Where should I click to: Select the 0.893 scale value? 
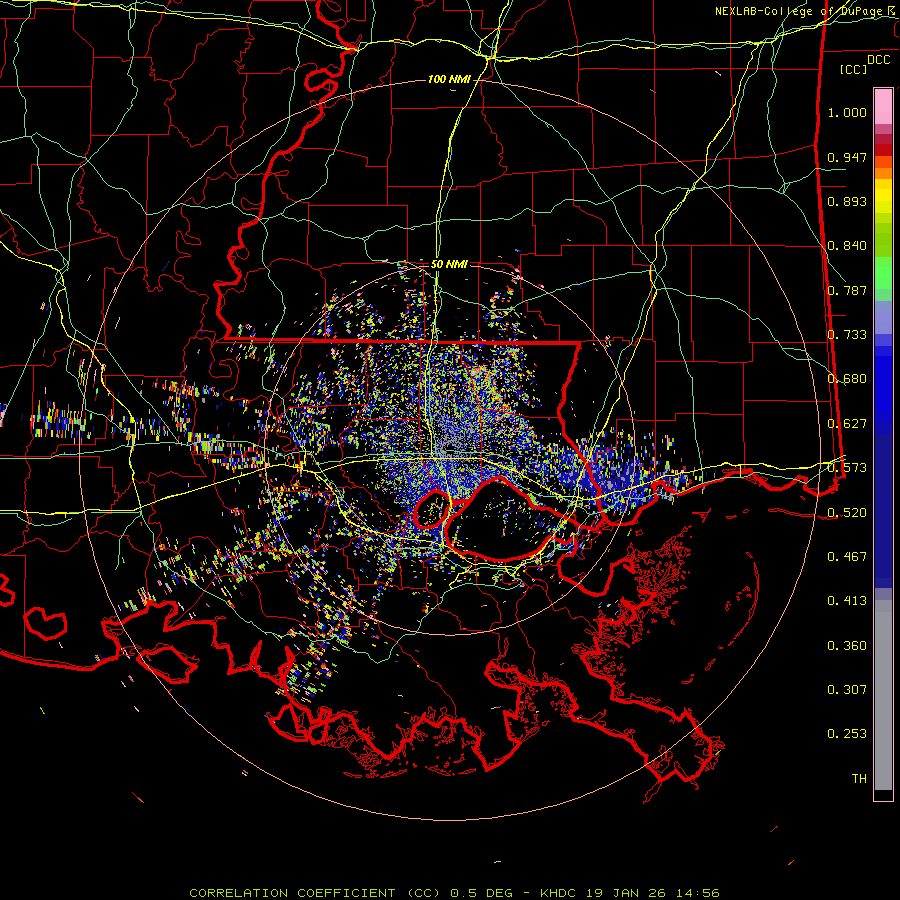click(x=847, y=201)
